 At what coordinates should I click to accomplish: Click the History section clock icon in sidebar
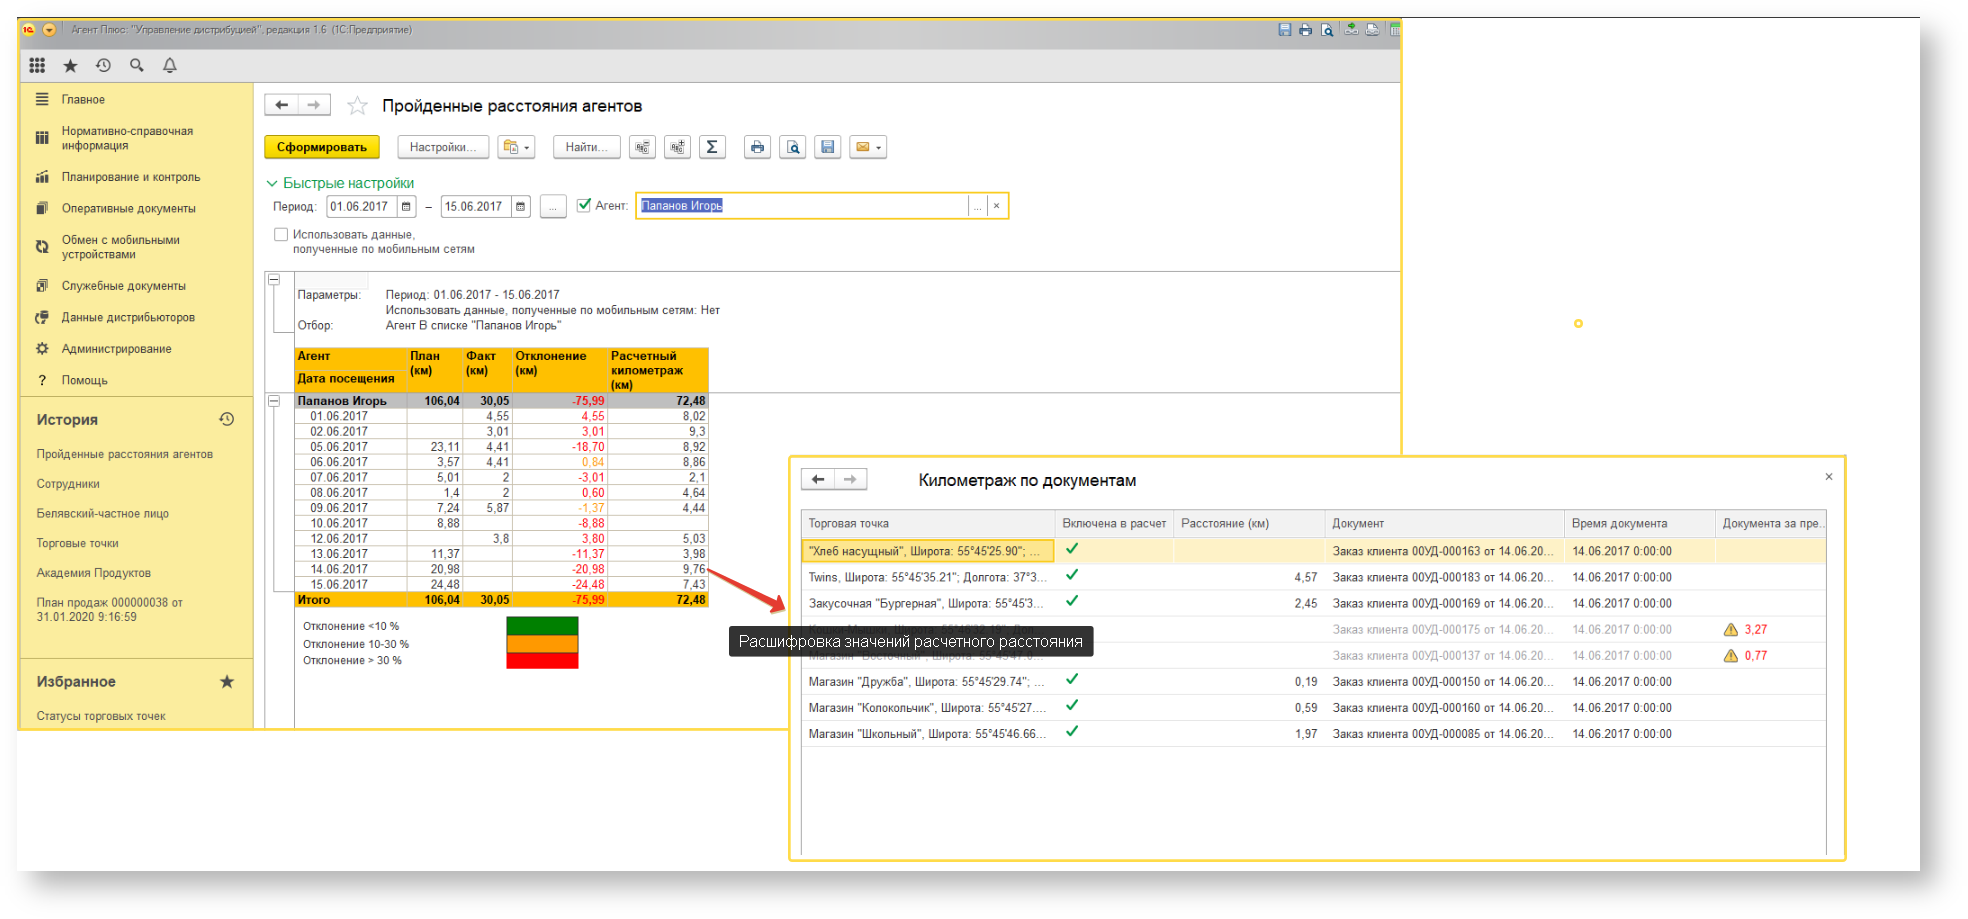(x=227, y=419)
